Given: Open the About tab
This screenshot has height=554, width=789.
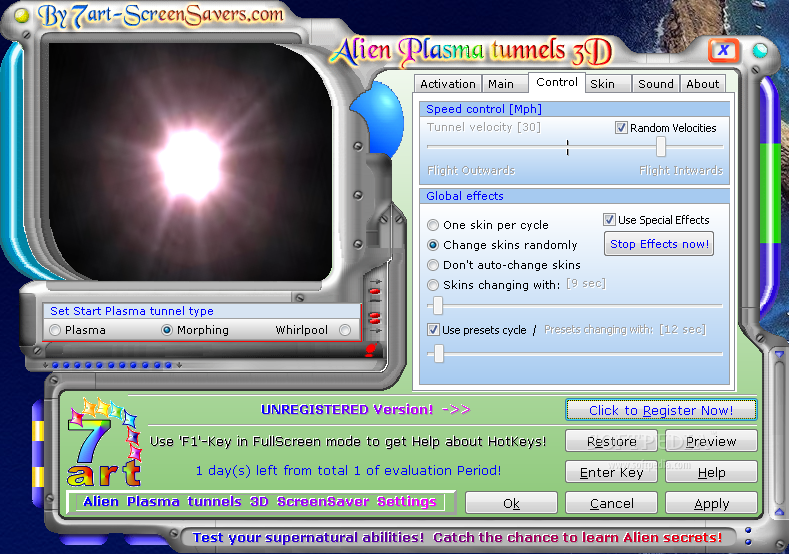Looking at the screenshot, I should point(702,84).
